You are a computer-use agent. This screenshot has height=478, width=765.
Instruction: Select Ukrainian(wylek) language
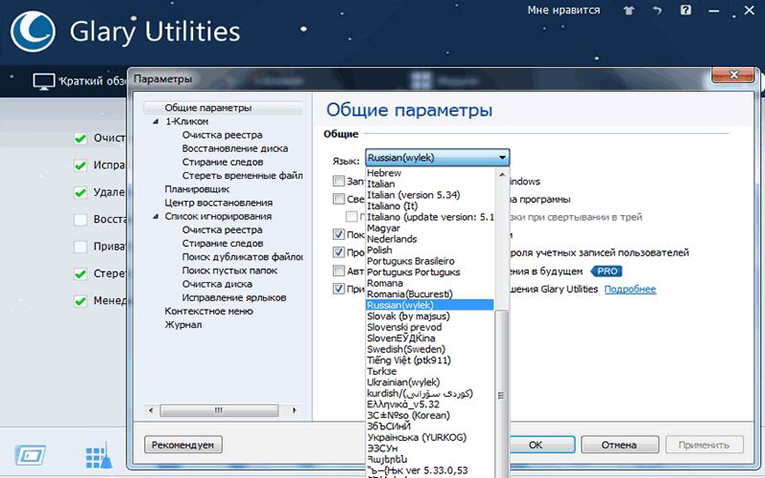(403, 382)
